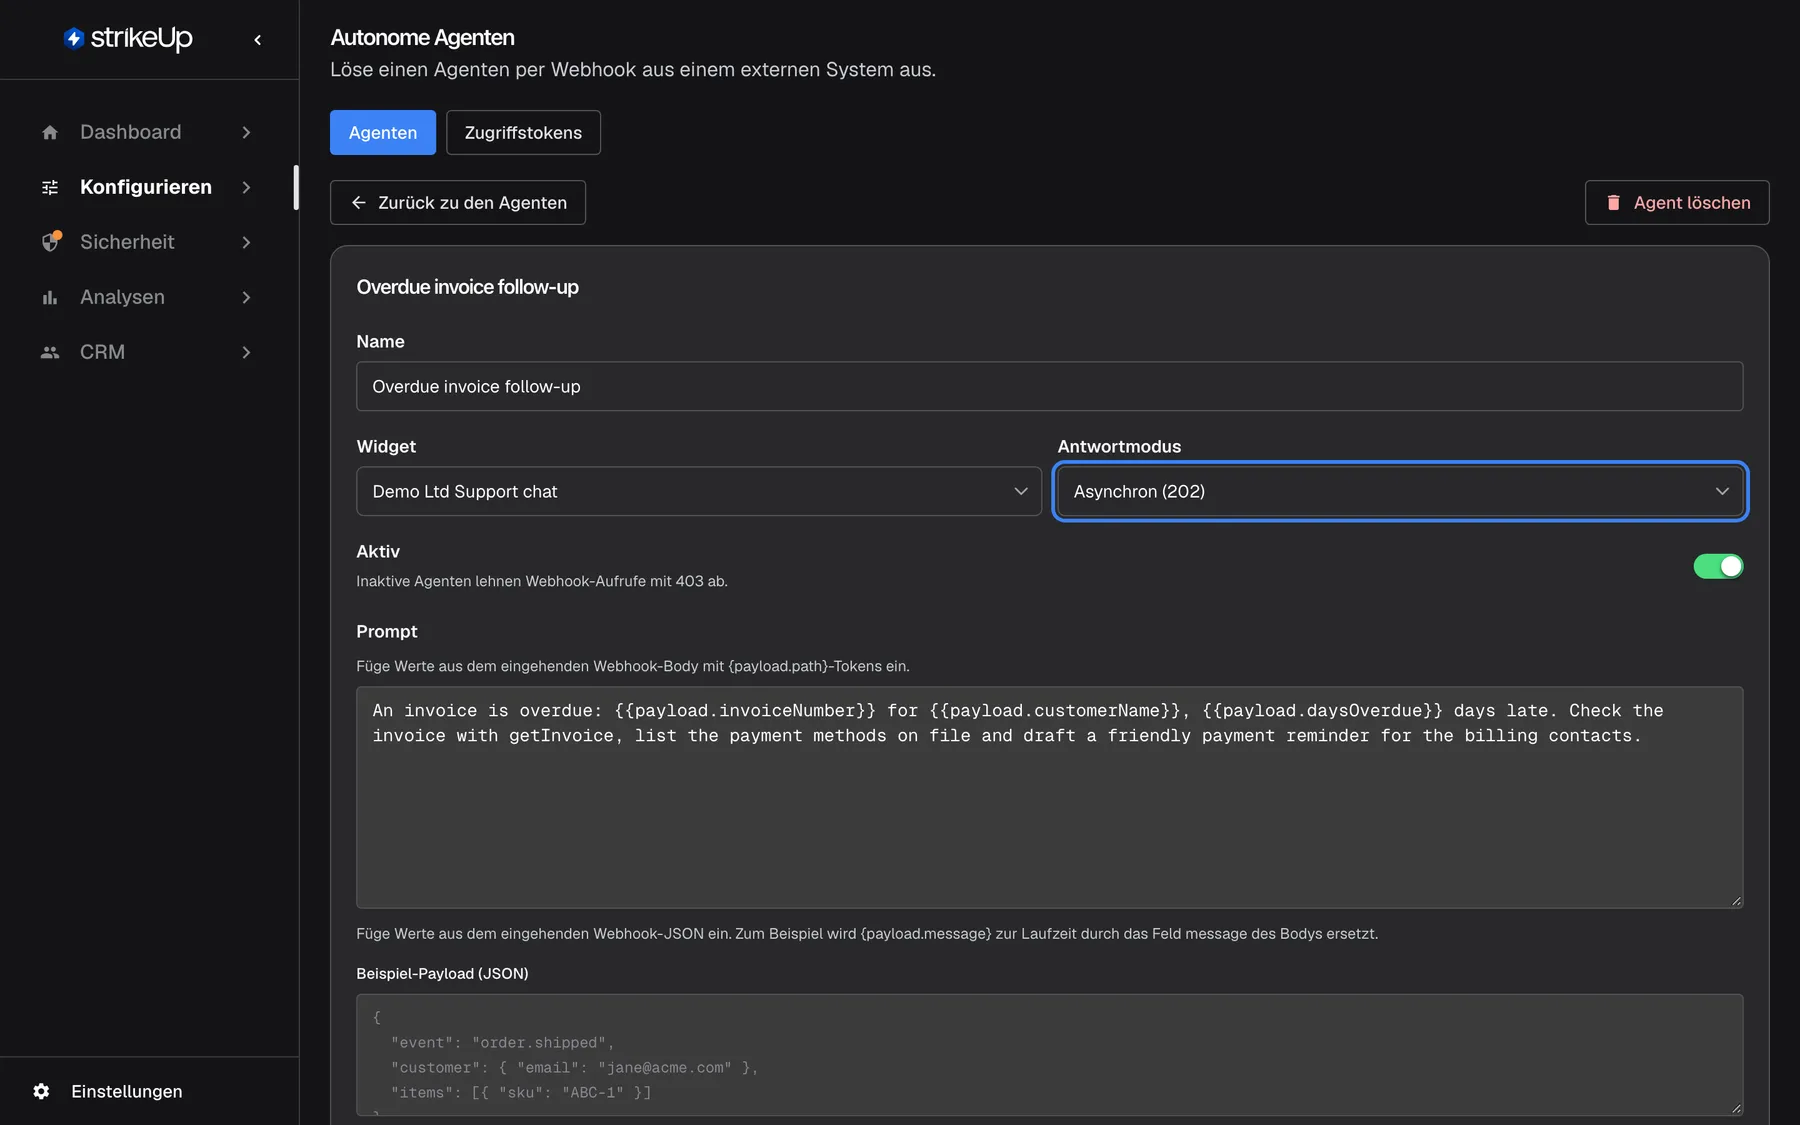Switch to the Agenten tab
Image resolution: width=1800 pixels, height=1125 pixels.
coord(383,132)
